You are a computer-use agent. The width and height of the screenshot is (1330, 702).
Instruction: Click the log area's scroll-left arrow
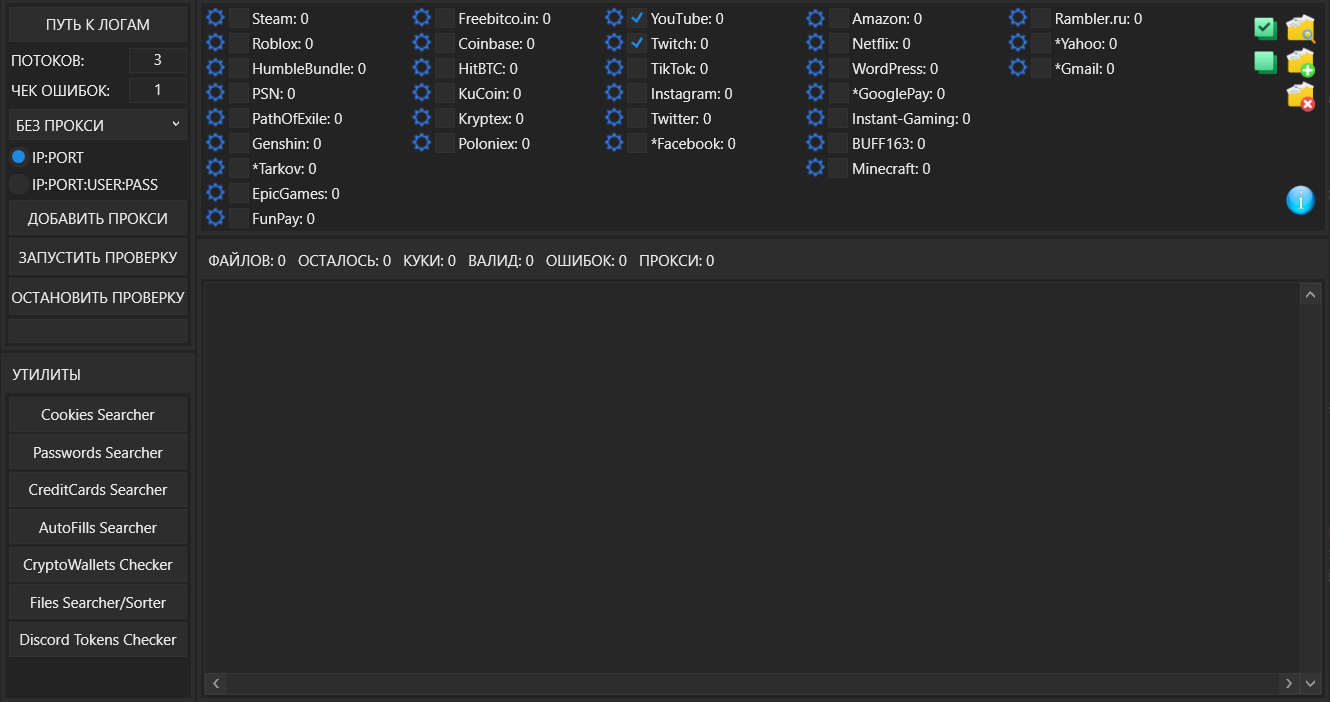(x=216, y=683)
